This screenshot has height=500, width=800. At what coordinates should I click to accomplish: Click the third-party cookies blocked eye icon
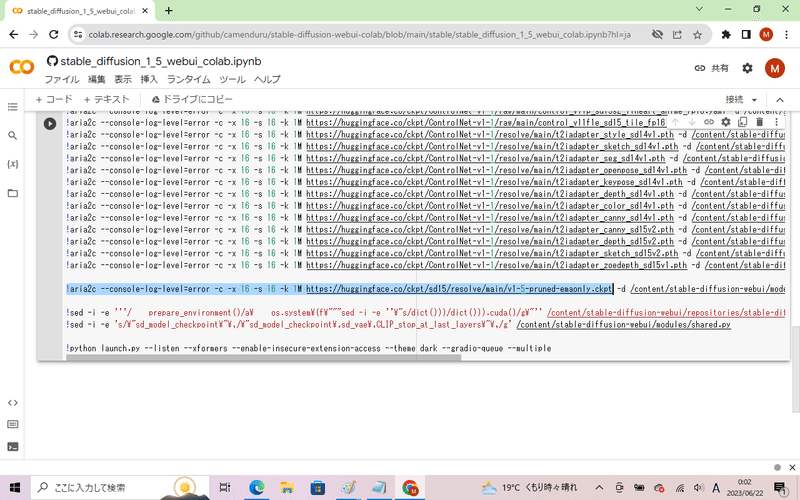(657, 35)
